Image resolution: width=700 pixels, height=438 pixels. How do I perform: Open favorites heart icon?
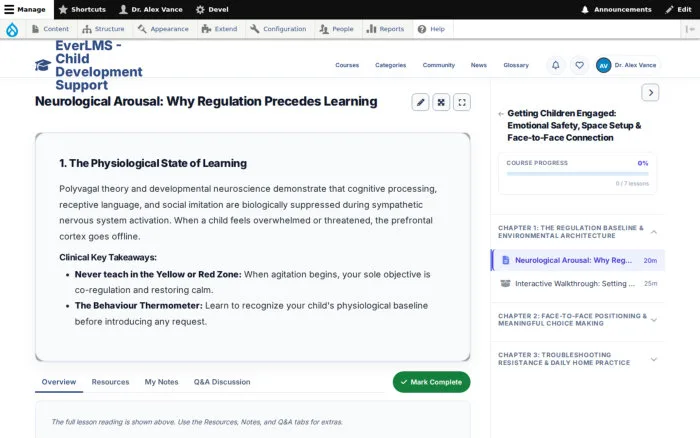click(x=579, y=65)
